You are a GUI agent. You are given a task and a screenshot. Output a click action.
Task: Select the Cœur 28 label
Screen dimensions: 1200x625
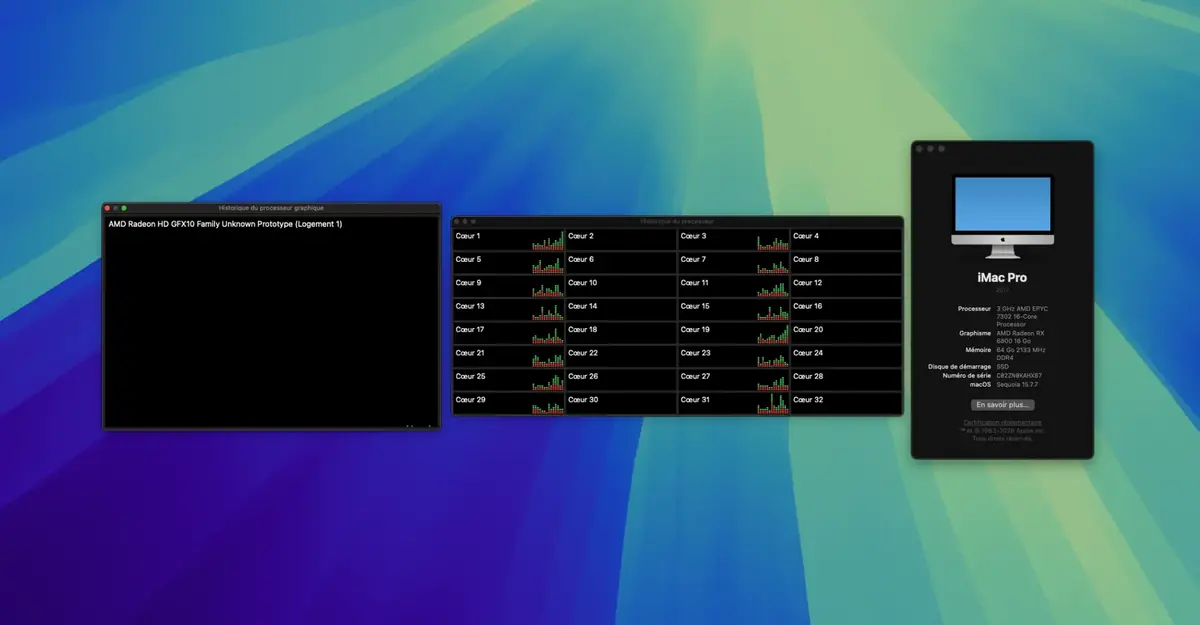pos(808,376)
